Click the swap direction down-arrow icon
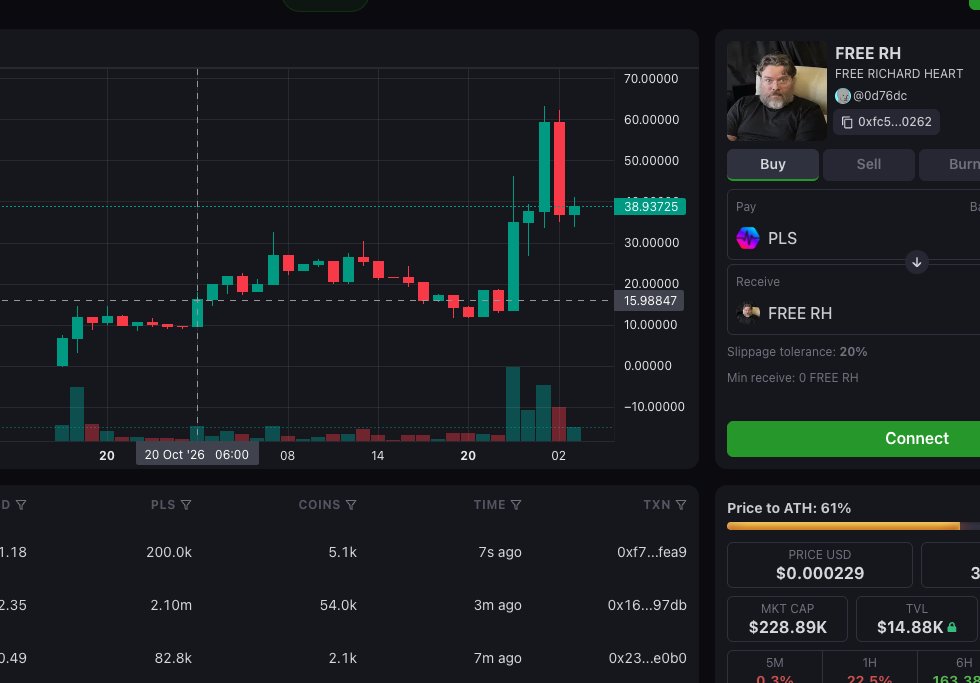The width and height of the screenshot is (980, 683). 917,262
